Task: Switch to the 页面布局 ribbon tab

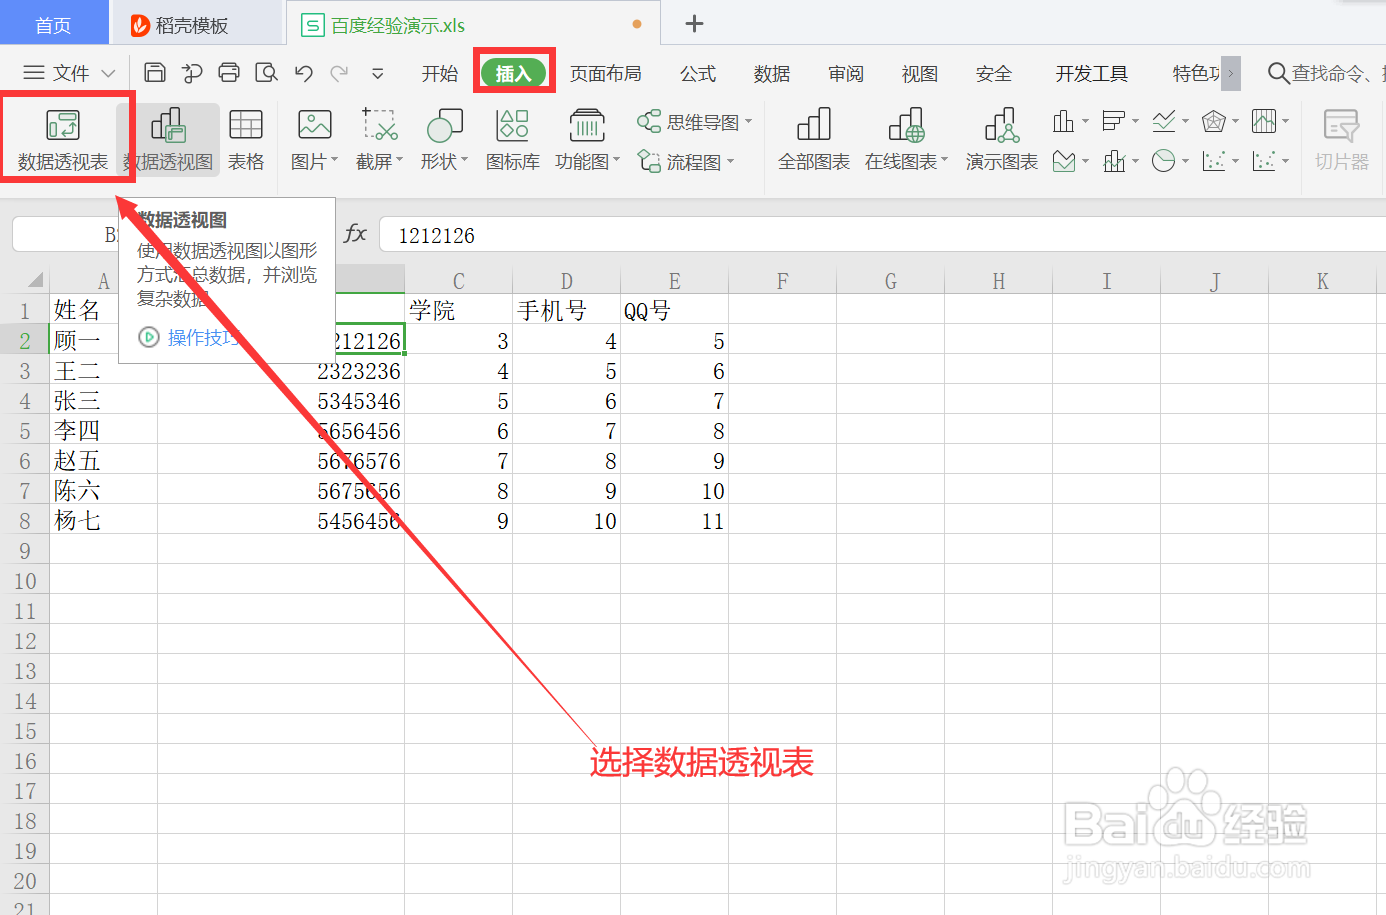Action: pos(606,73)
